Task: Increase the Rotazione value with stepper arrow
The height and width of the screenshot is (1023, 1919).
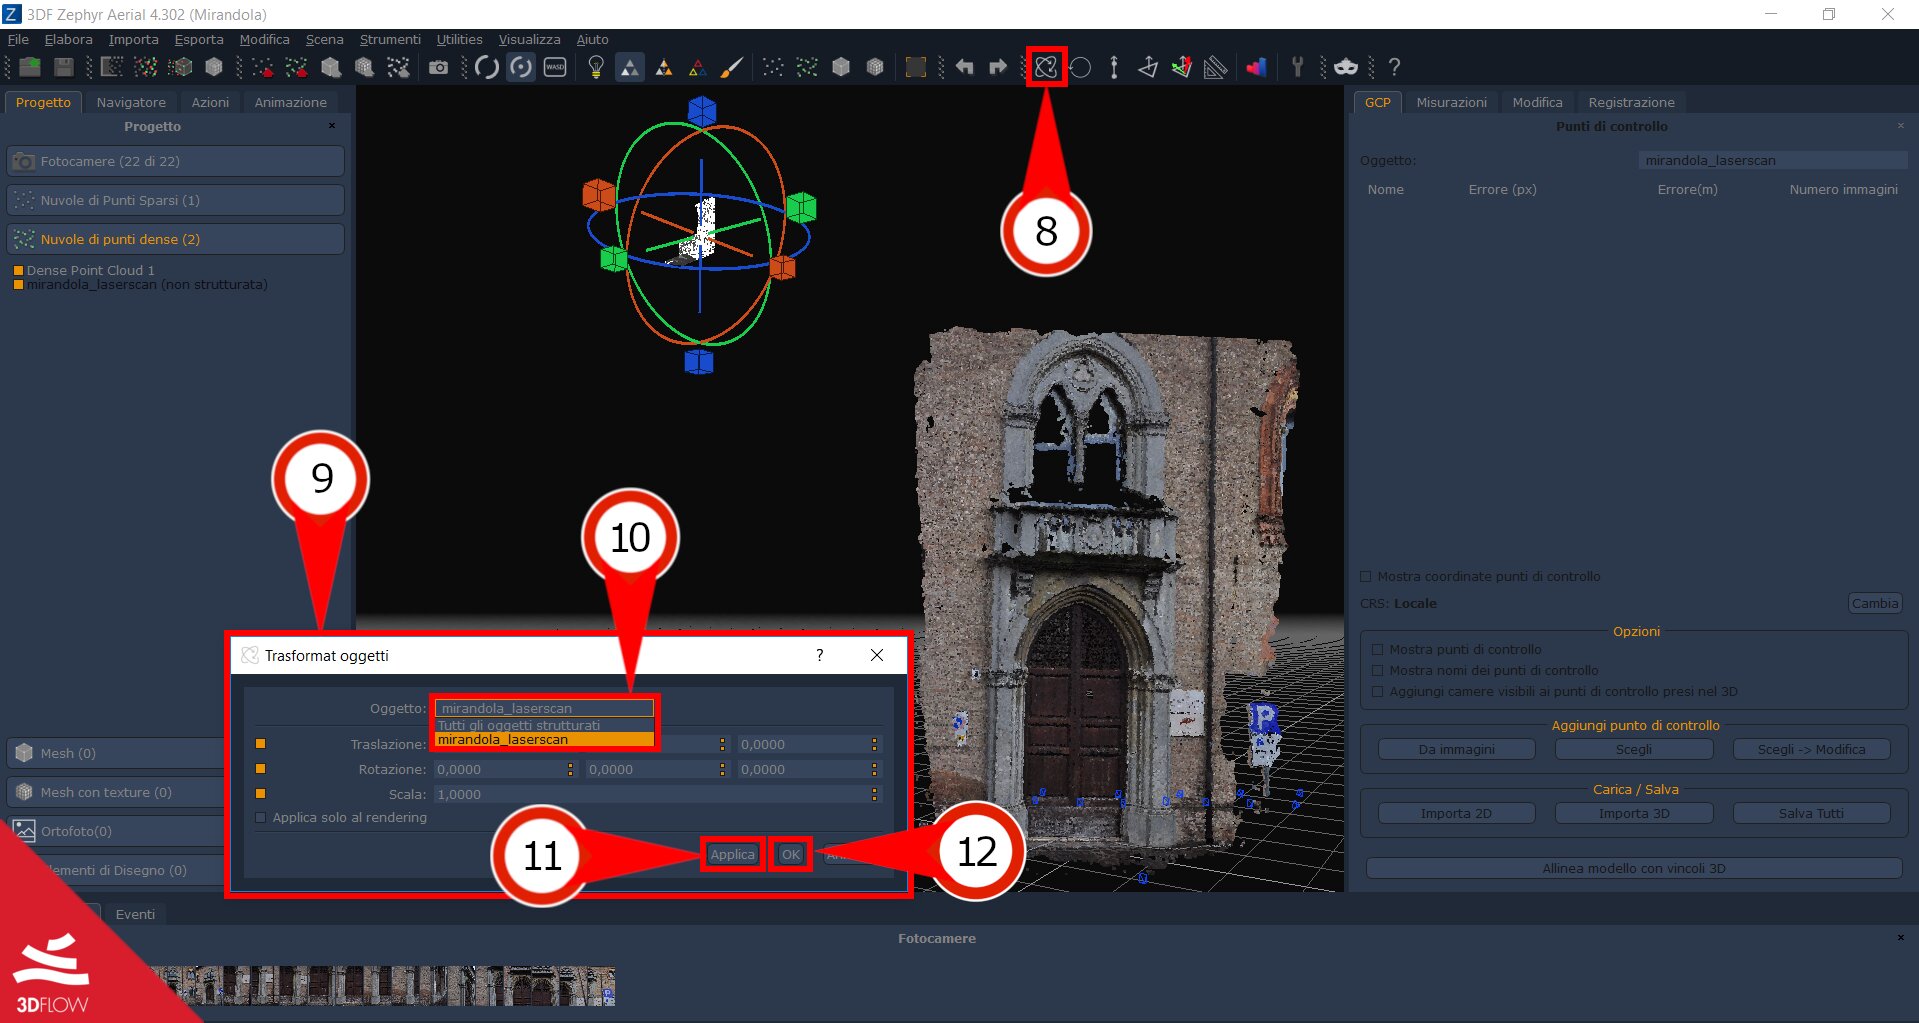Action: [x=570, y=765]
